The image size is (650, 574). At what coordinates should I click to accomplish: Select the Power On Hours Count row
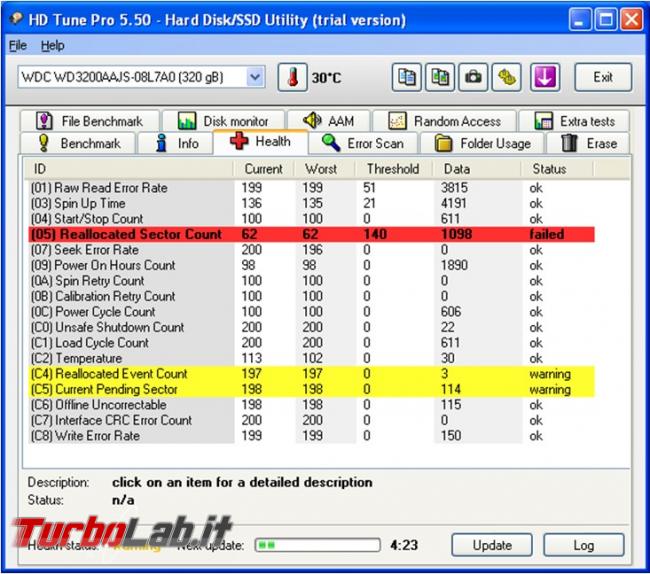point(312,265)
